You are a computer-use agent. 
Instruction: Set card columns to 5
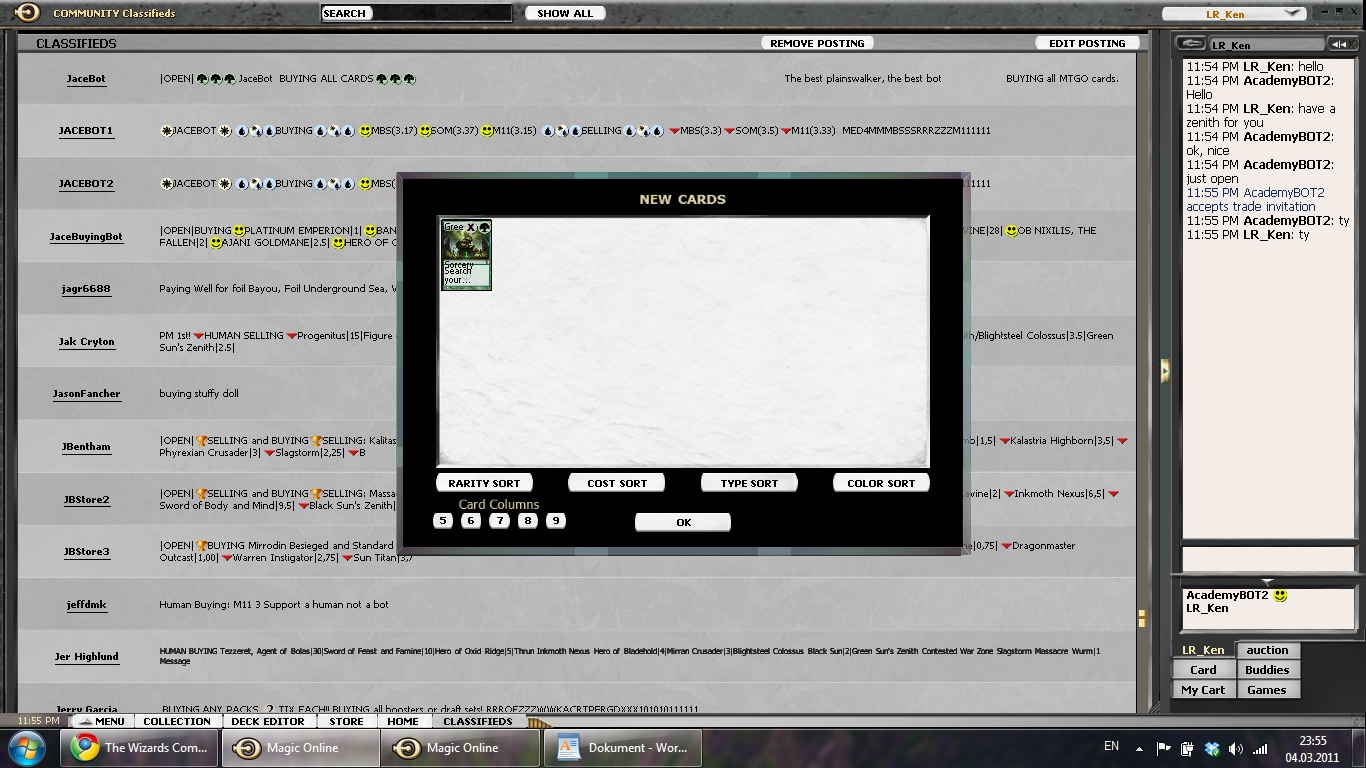443,521
